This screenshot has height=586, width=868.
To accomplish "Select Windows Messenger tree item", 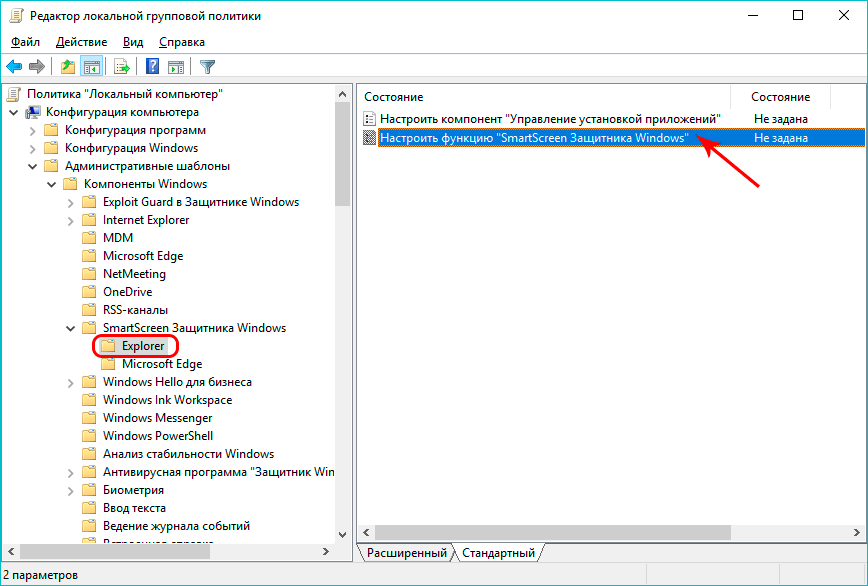I will 157,418.
